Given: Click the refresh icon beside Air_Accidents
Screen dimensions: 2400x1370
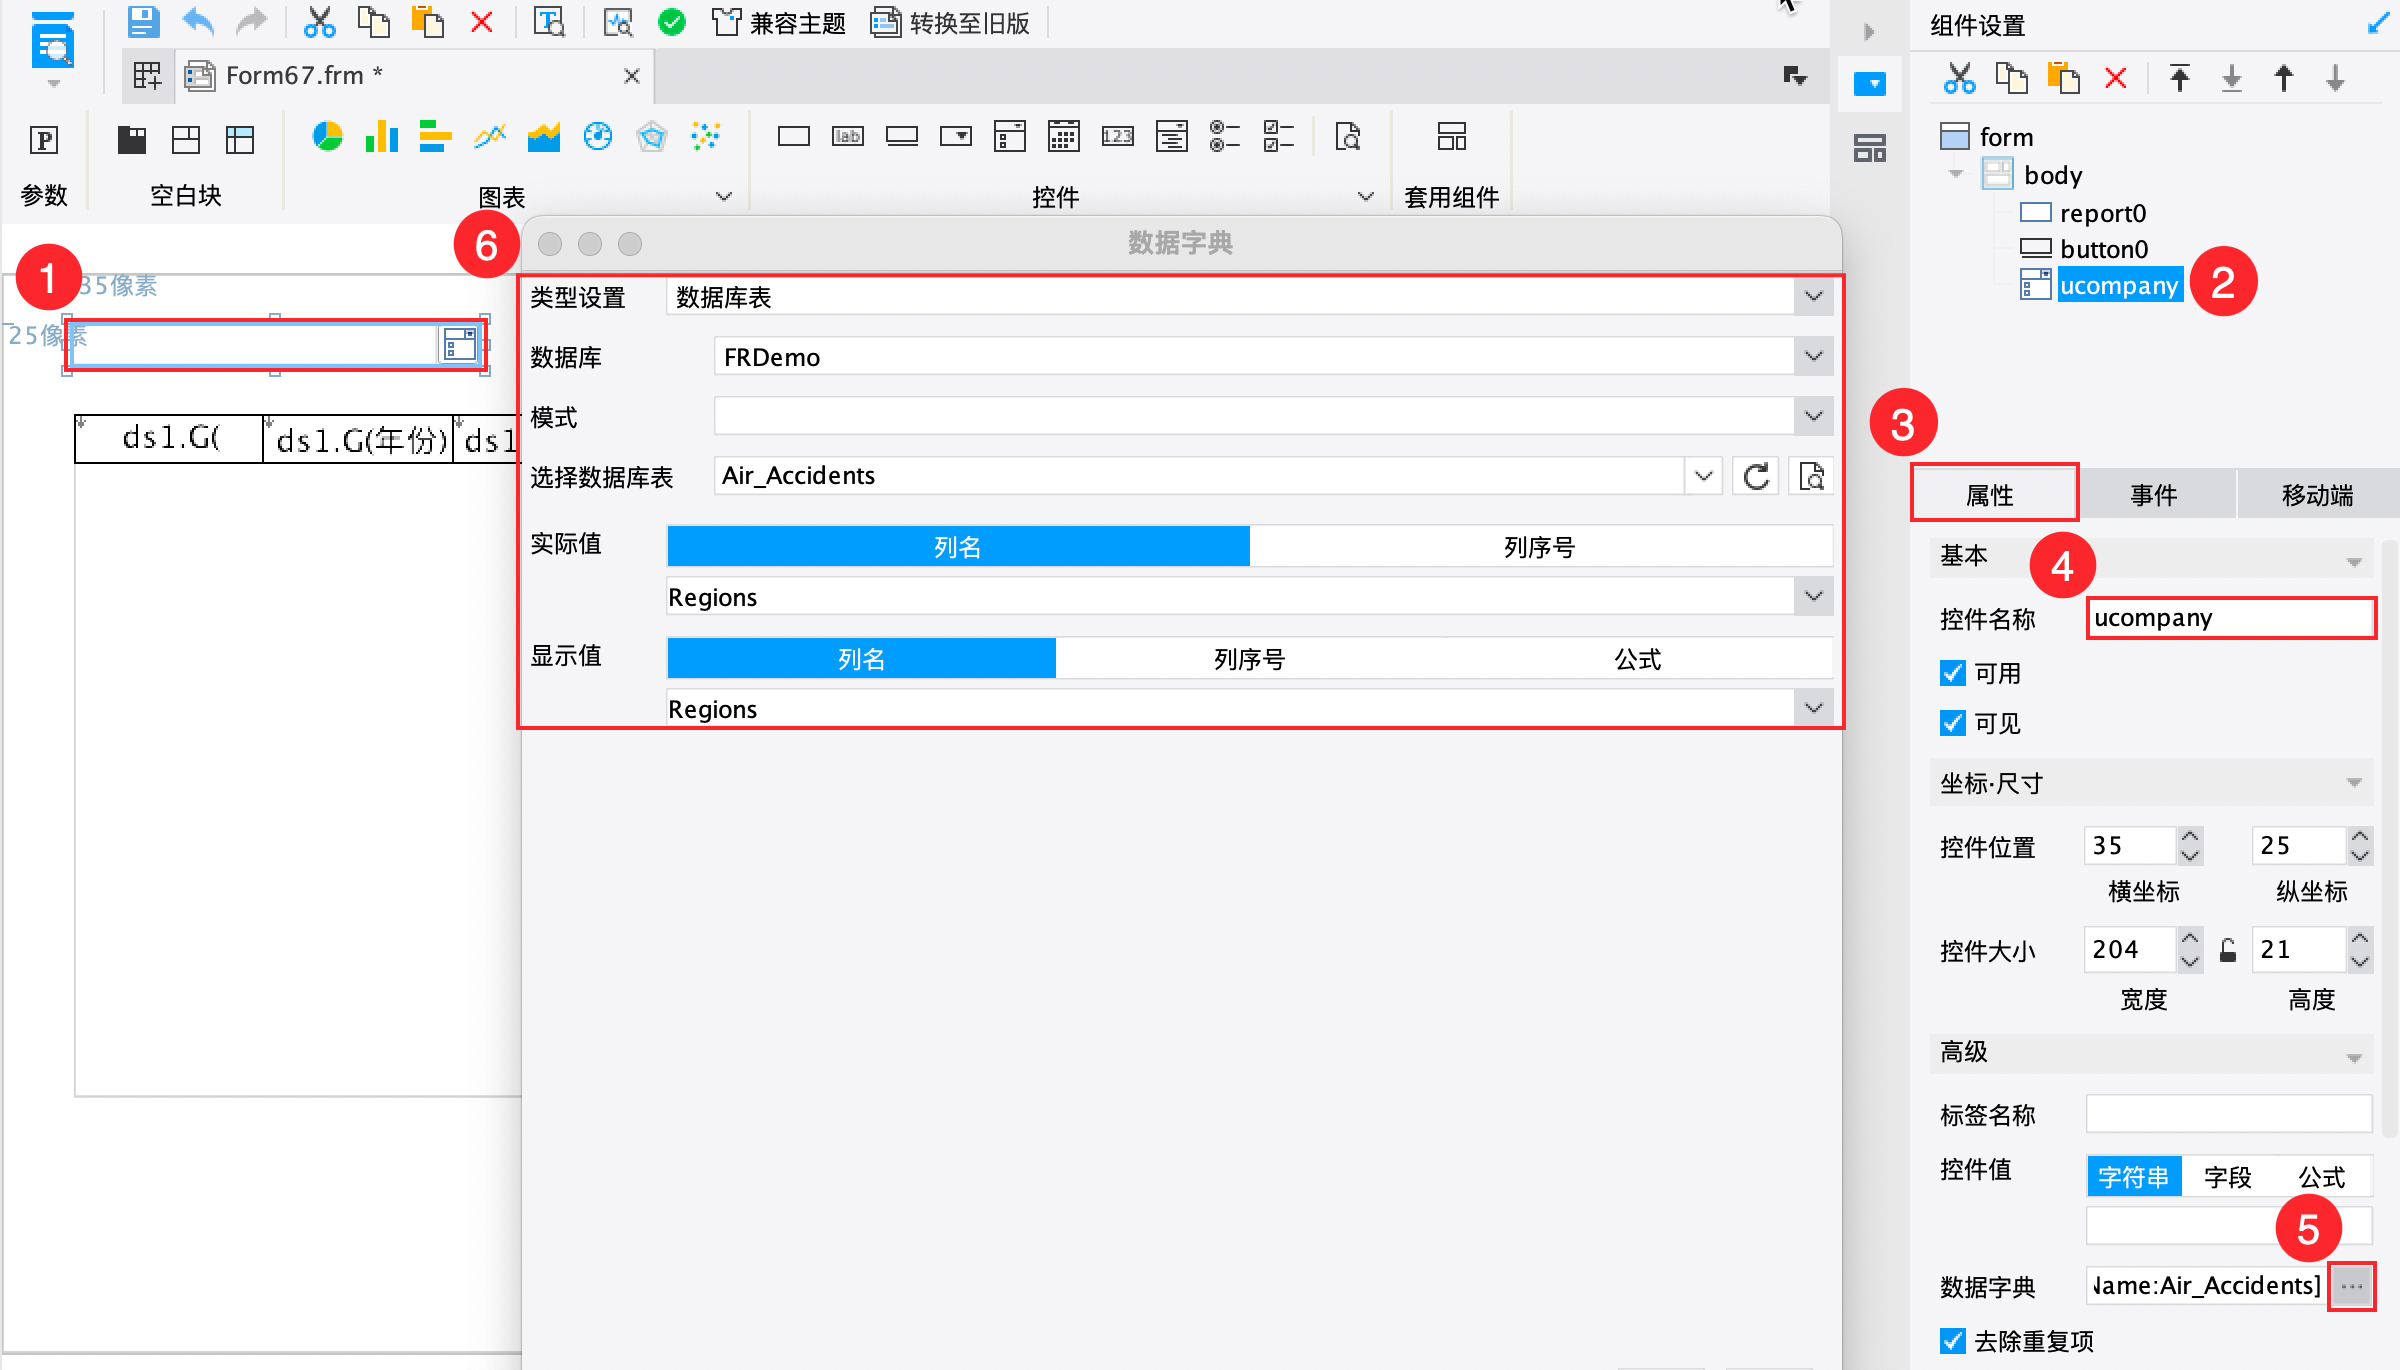Looking at the screenshot, I should pos(1756,476).
